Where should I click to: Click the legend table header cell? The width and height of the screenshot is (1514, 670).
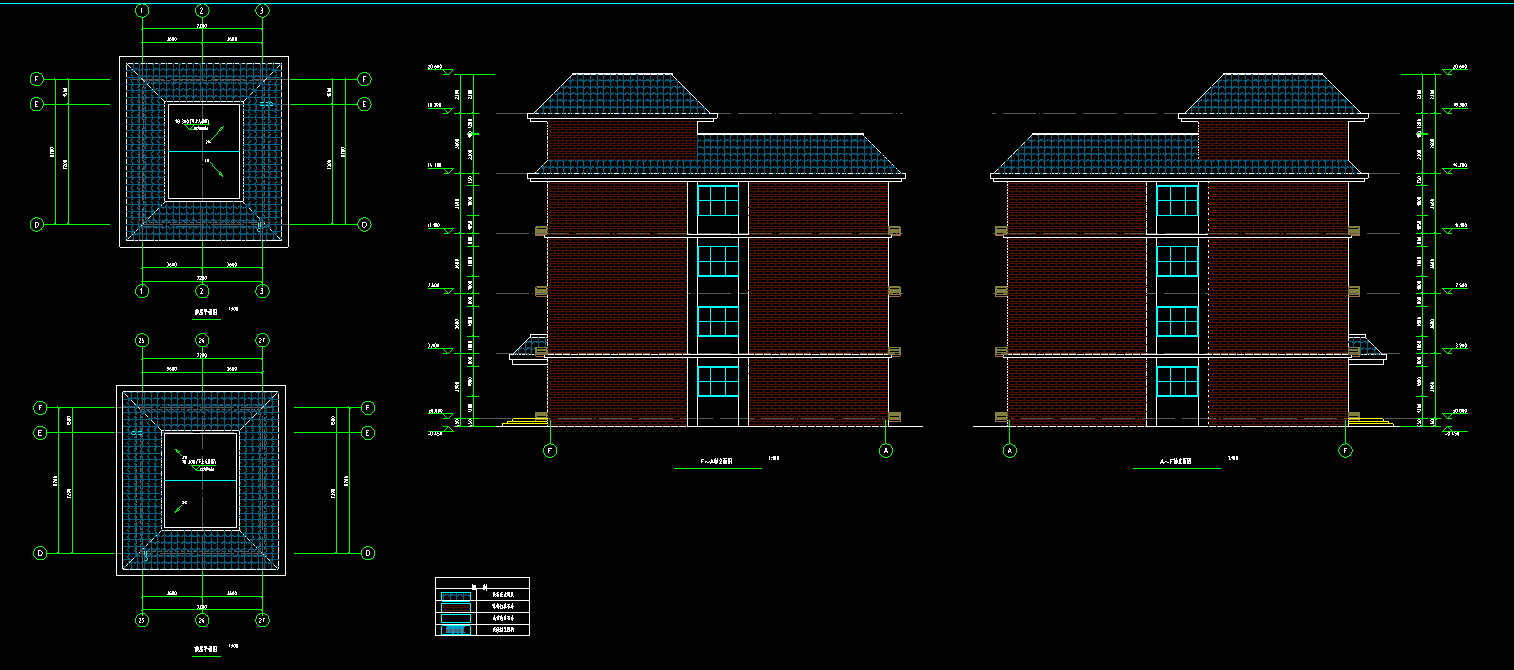coord(482,583)
